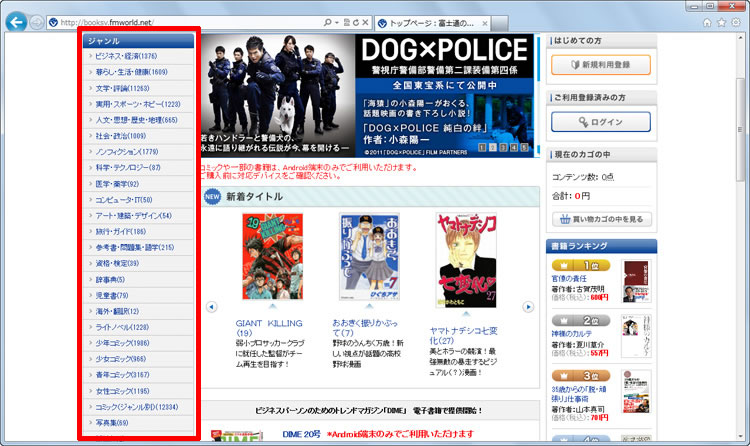Click the おおきく振りかぶって(7) title link
This screenshot has width=750, height=446.
tap(365, 328)
